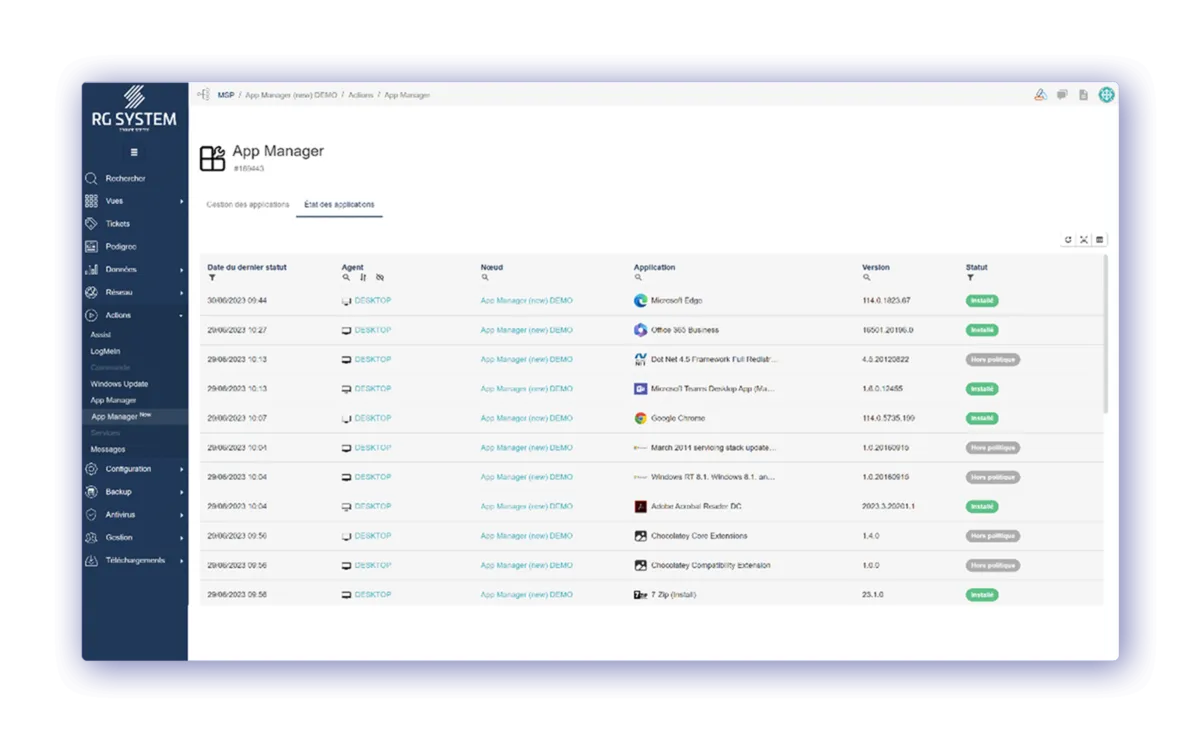Expand the Vues sidebar menu
The image size is (1200, 750).
coord(134,201)
